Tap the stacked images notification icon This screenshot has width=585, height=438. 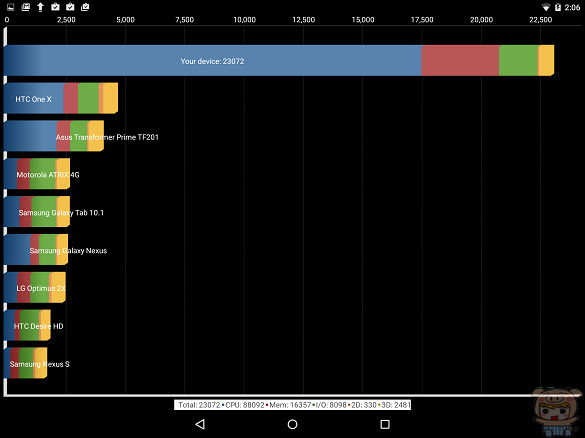pos(26,7)
